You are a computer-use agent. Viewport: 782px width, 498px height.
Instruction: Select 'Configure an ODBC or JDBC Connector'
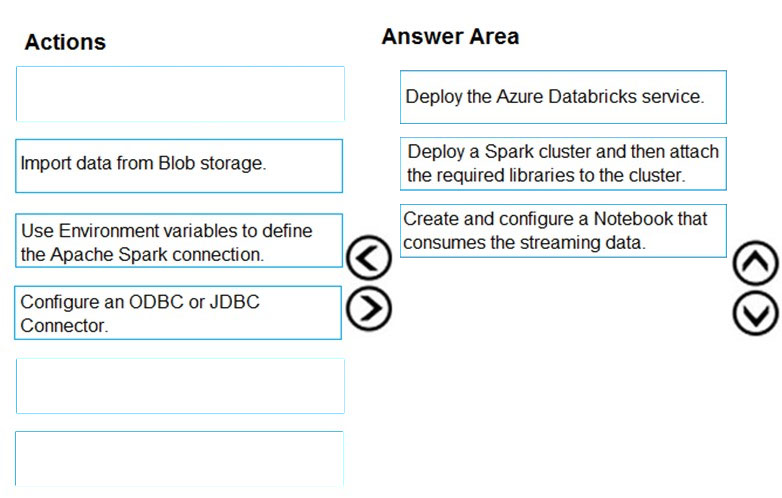tap(178, 313)
